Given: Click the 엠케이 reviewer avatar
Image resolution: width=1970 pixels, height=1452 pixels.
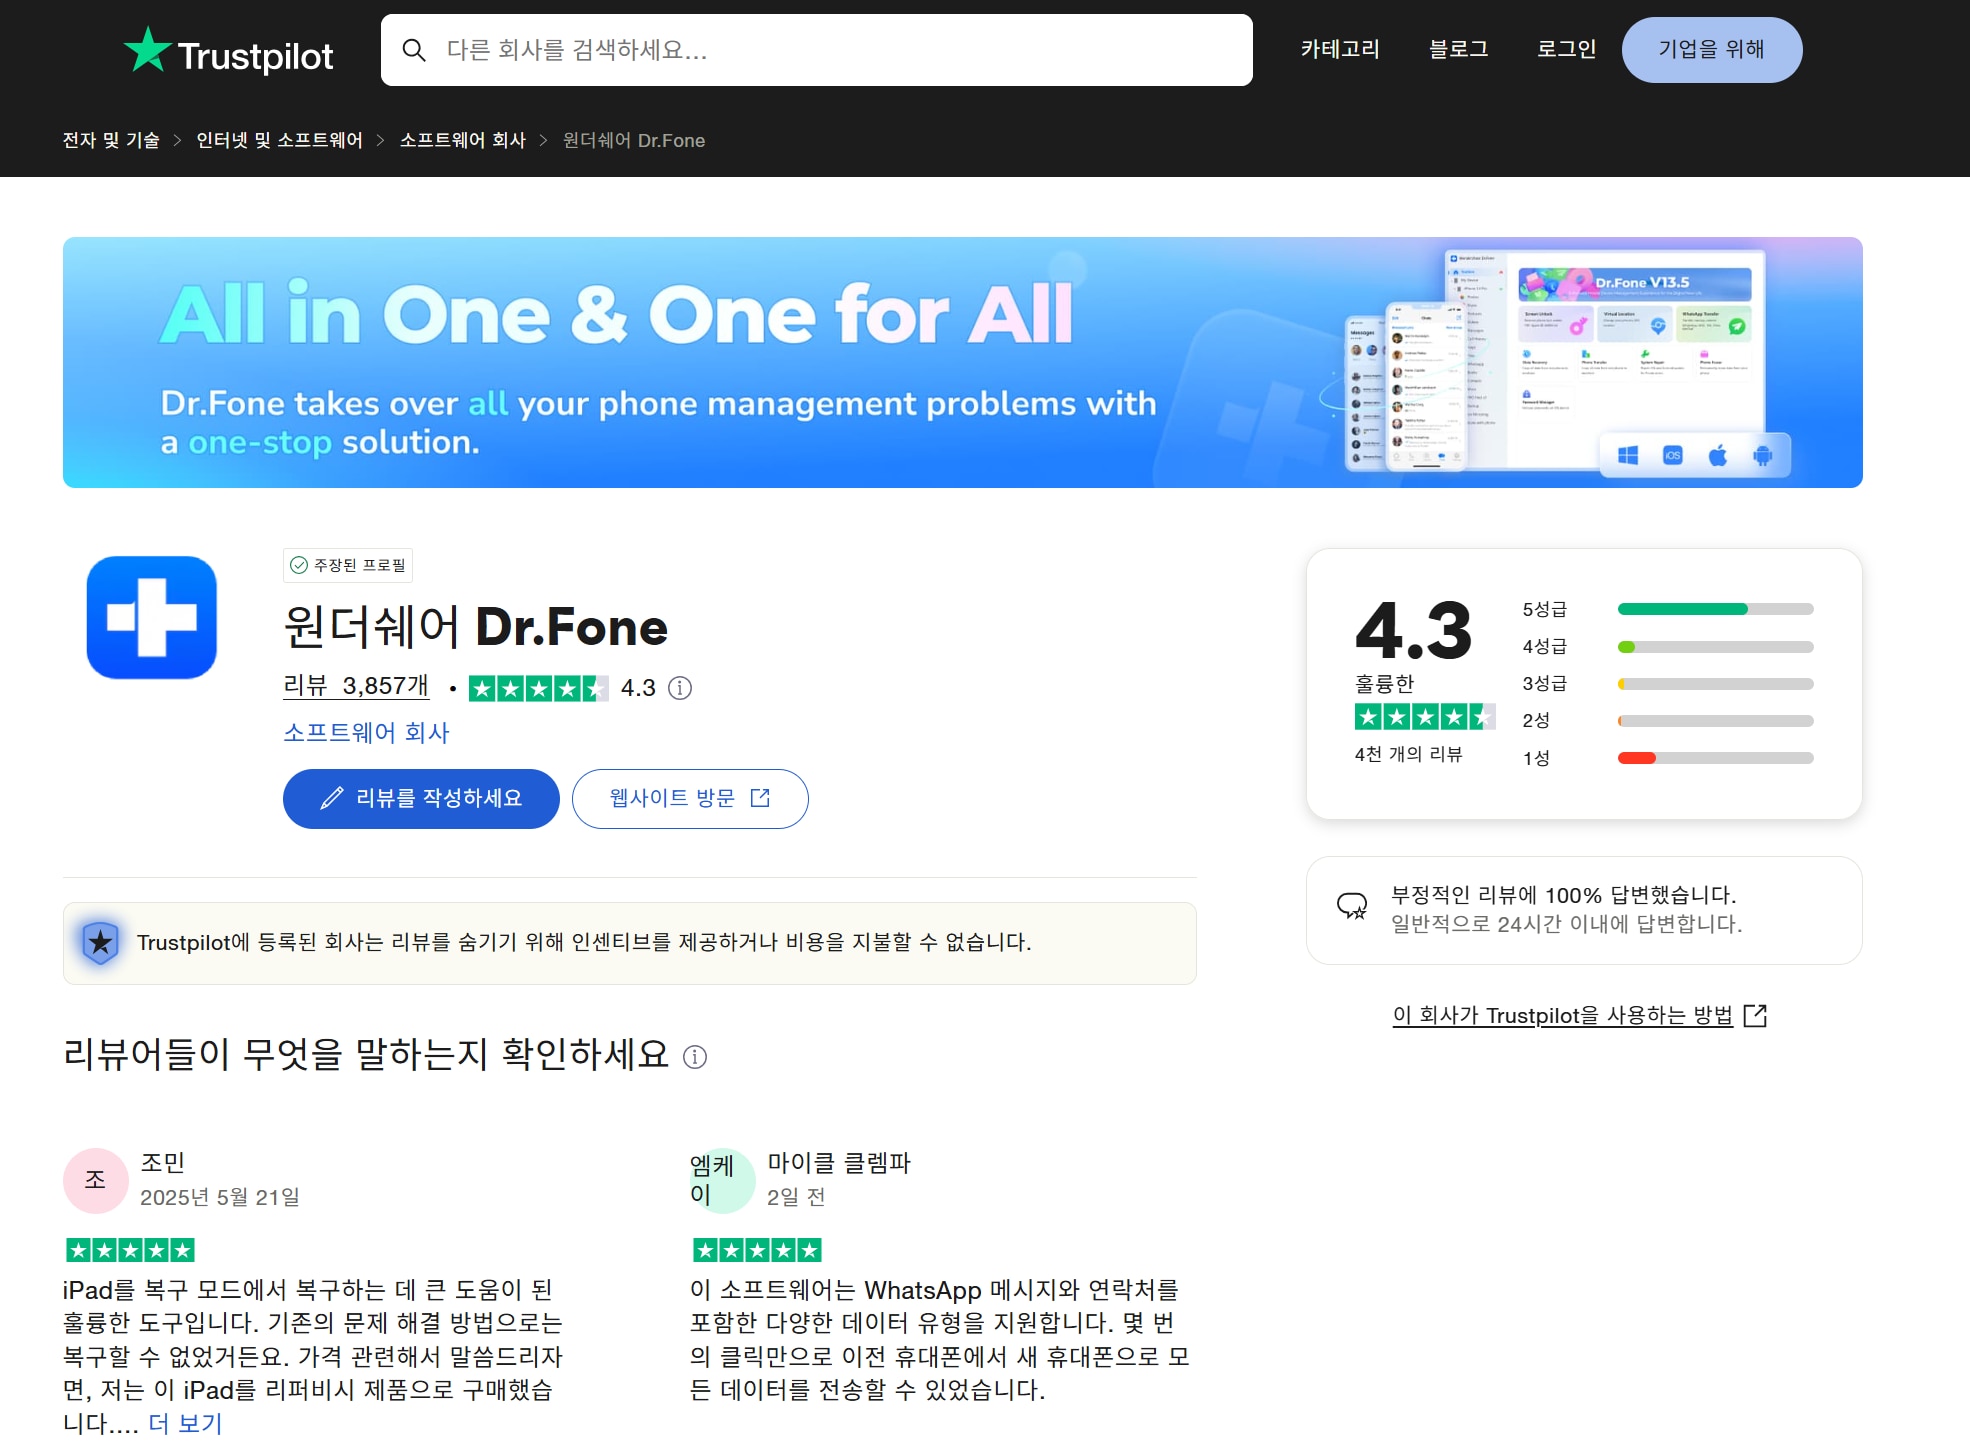Looking at the screenshot, I should pyautogui.click(x=723, y=1181).
